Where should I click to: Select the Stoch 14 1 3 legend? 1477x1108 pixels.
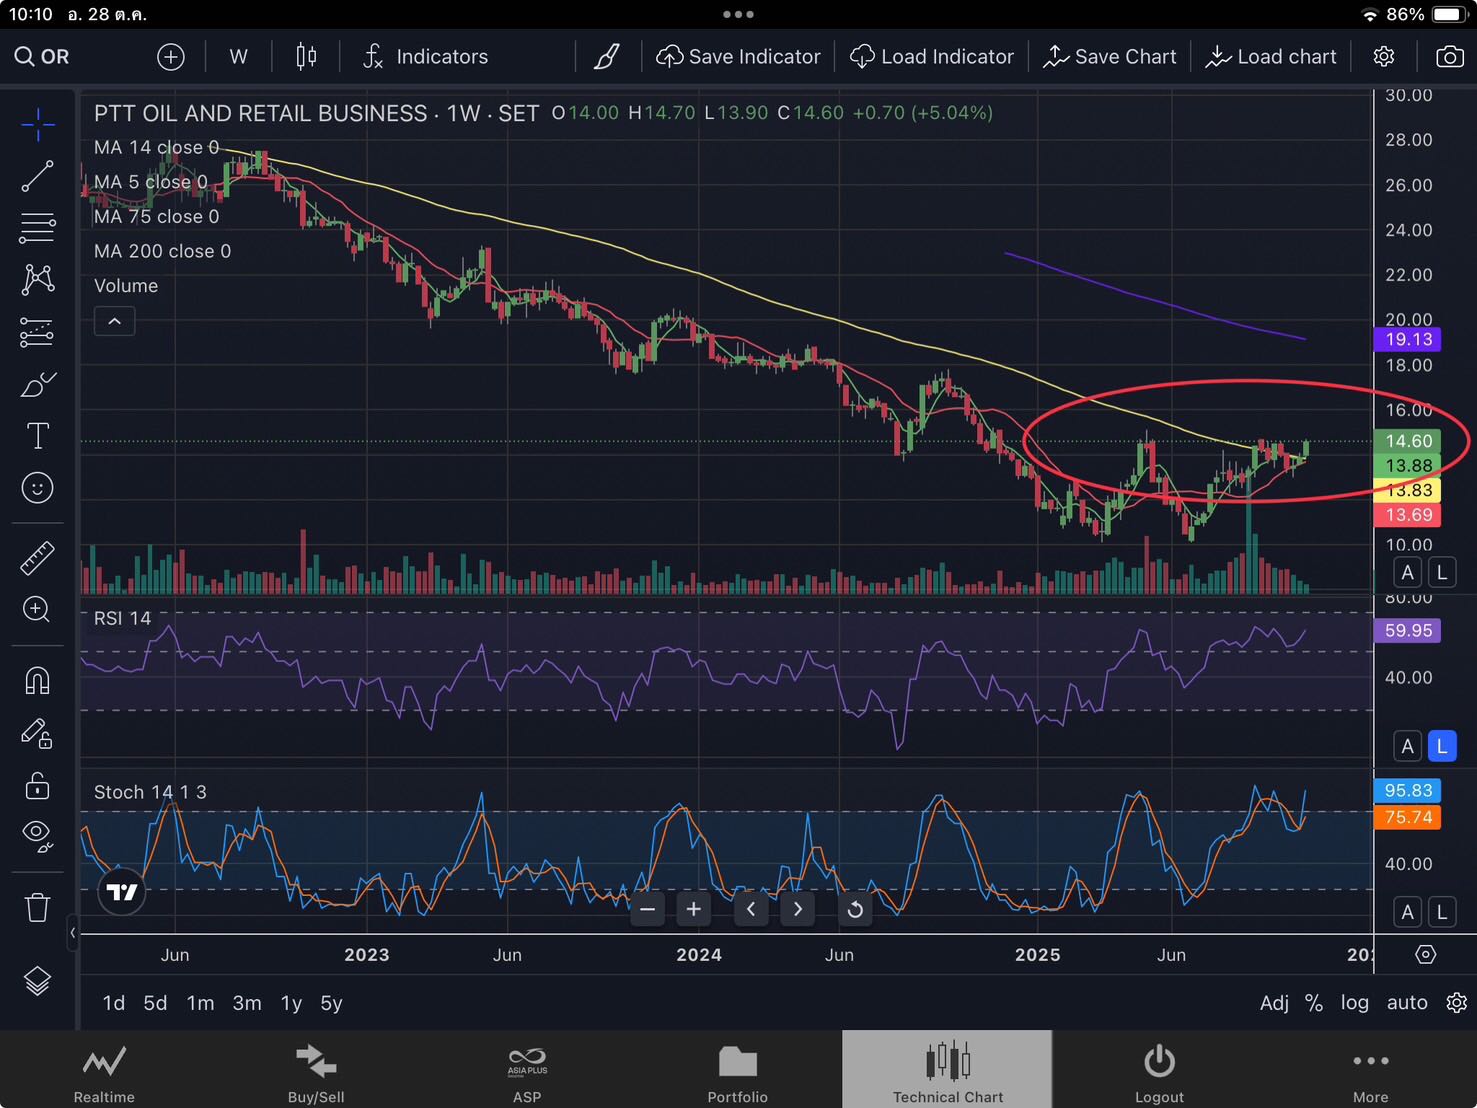(x=150, y=792)
